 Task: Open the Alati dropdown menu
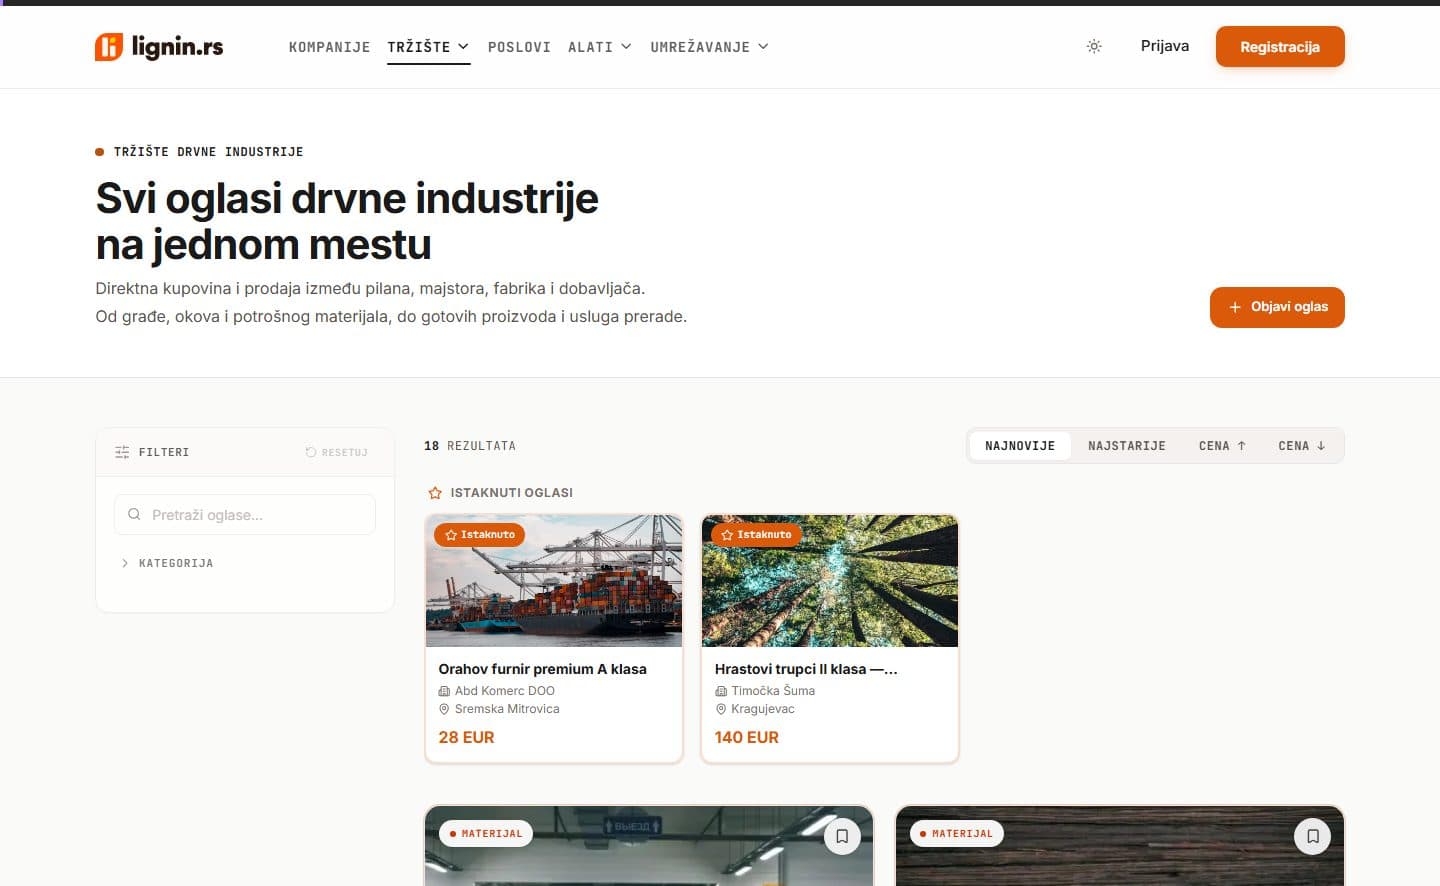pyautogui.click(x=599, y=47)
